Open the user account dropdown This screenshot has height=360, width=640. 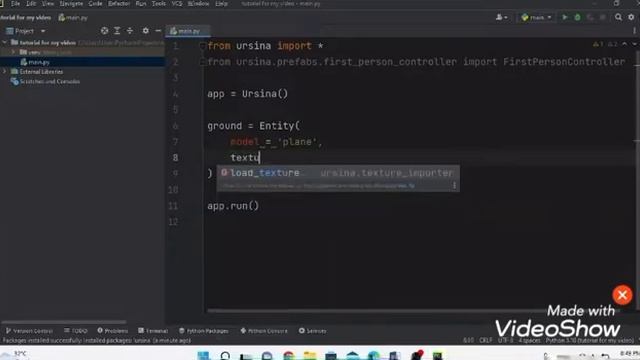[x=501, y=18]
